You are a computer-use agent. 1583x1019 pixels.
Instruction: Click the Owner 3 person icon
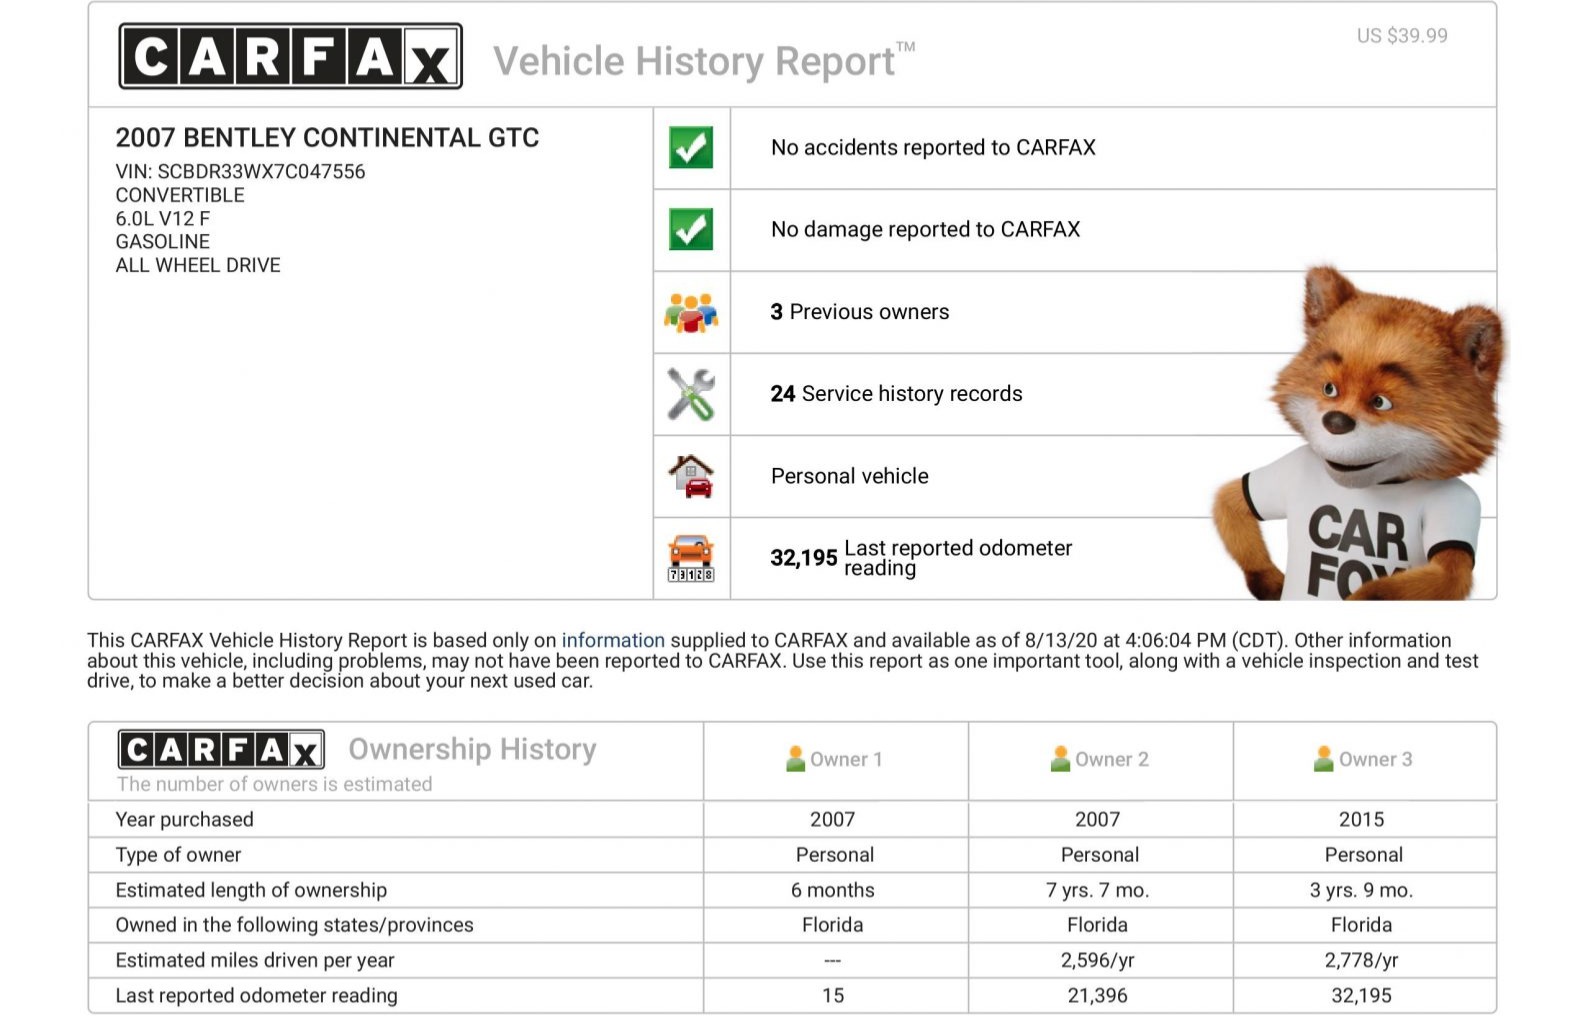pos(1324,759)
